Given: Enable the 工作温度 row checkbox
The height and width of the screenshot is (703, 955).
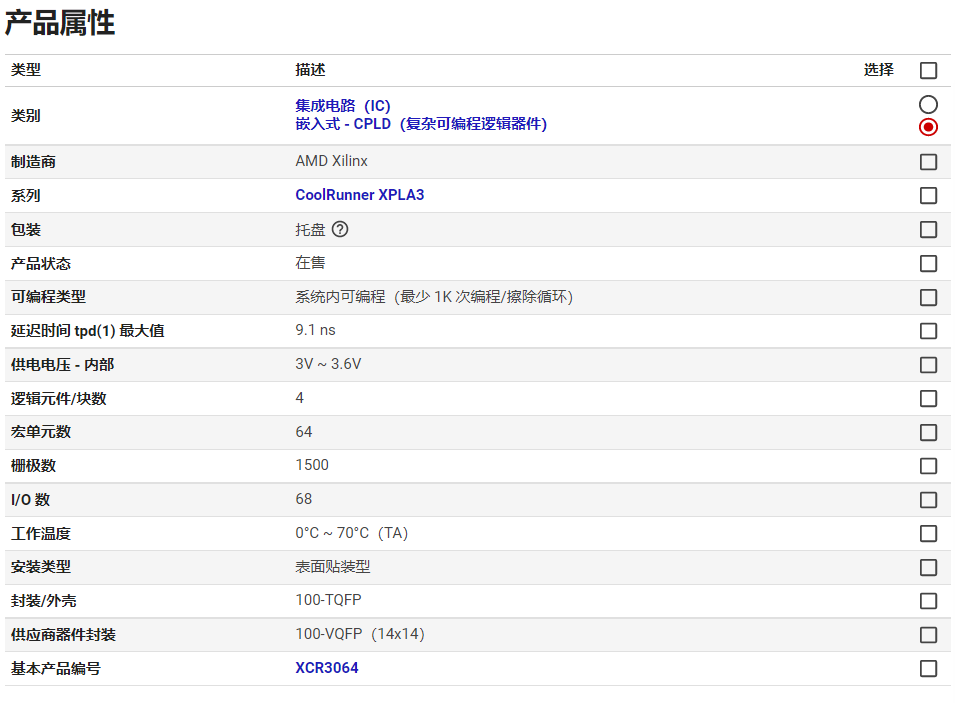Looking at the screenshot, I should (928, 534).
